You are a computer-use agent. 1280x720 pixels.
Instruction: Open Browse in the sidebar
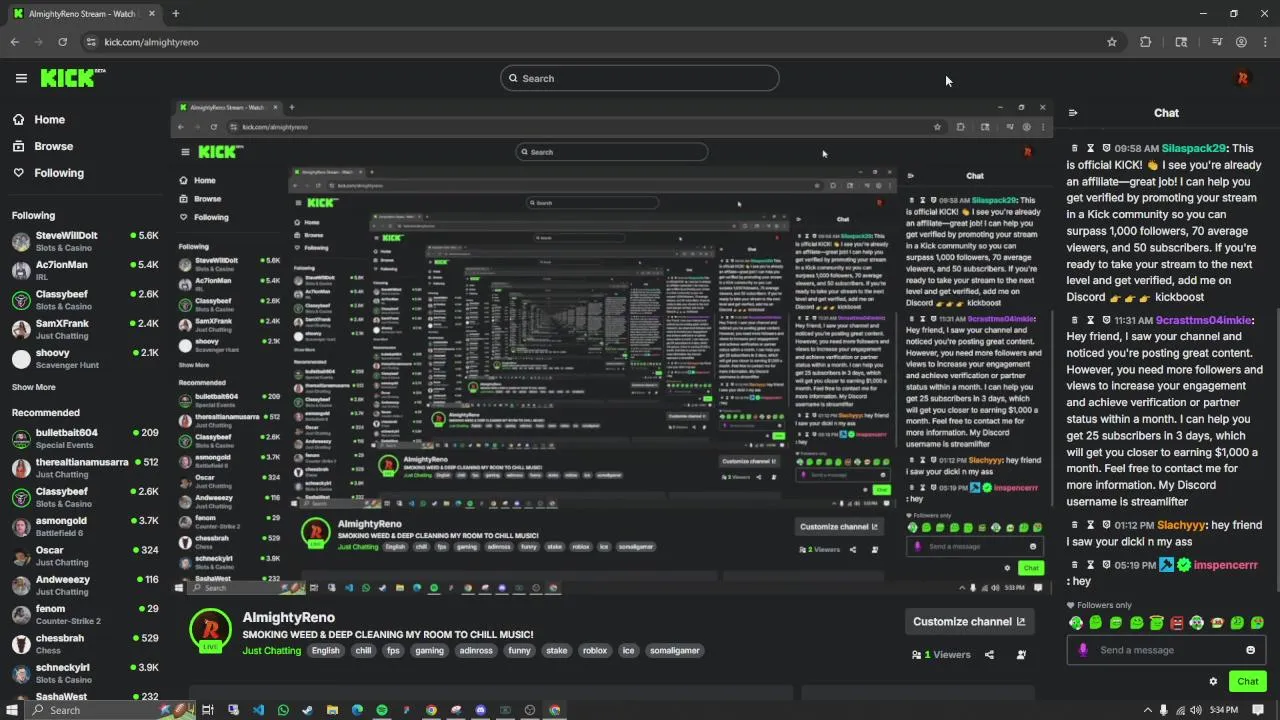point(44,146)
